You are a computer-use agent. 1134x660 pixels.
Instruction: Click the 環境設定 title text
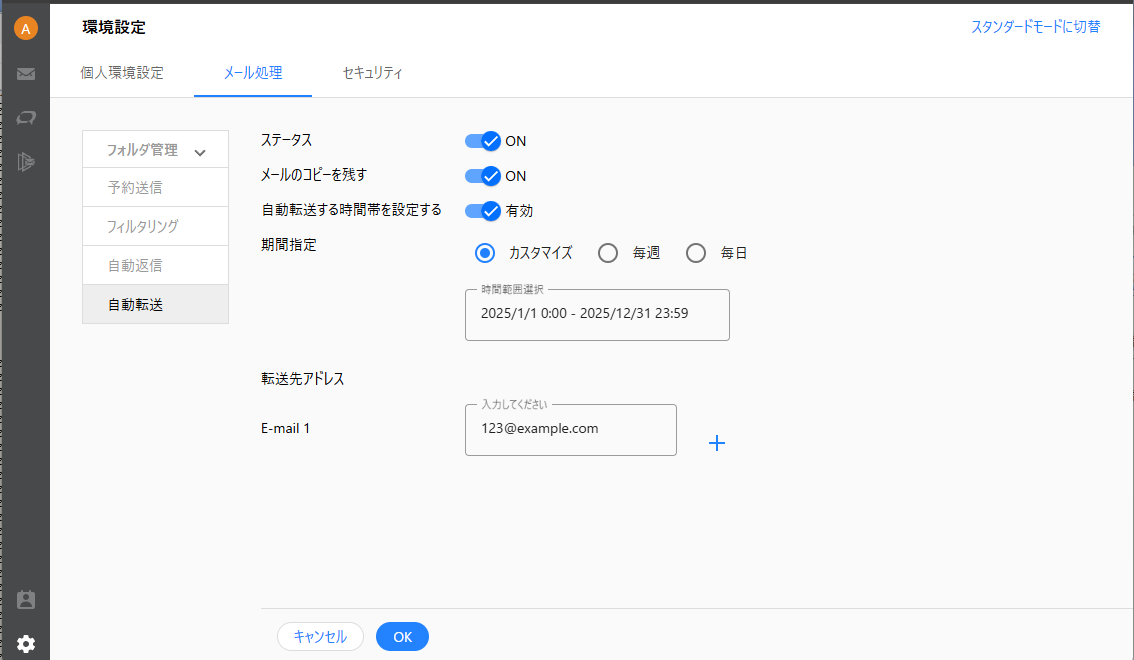(114, 27)
